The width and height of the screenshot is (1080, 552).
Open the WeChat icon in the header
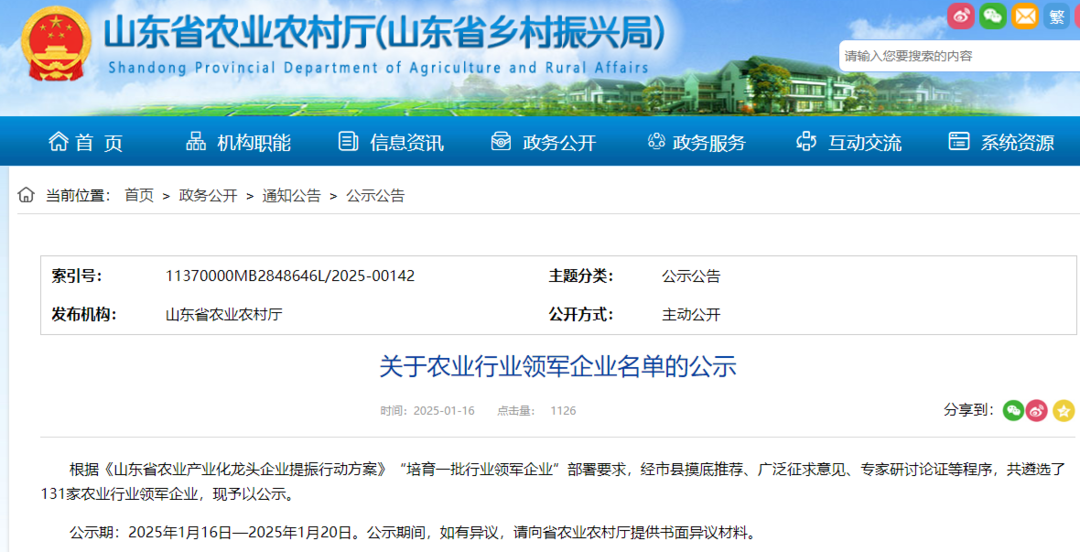(x=992, y=15)
